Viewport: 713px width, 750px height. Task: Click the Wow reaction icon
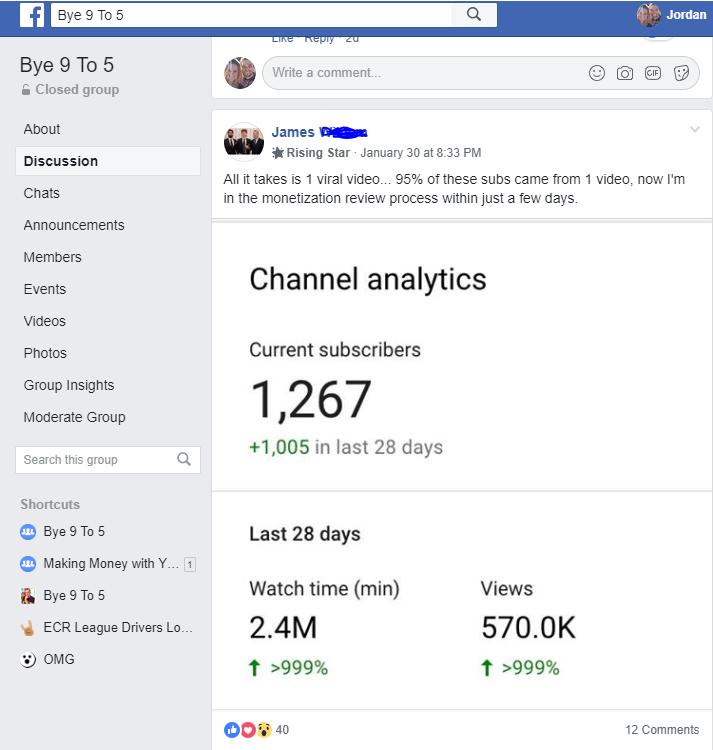263,730
